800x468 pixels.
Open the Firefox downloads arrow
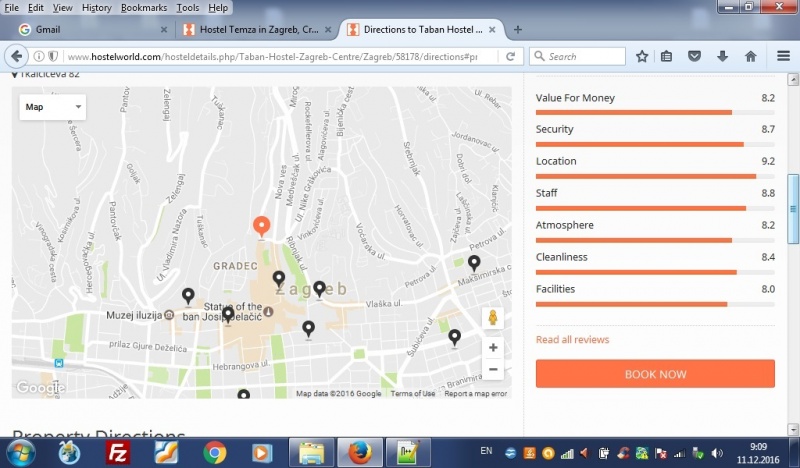[x=722, y=56]
